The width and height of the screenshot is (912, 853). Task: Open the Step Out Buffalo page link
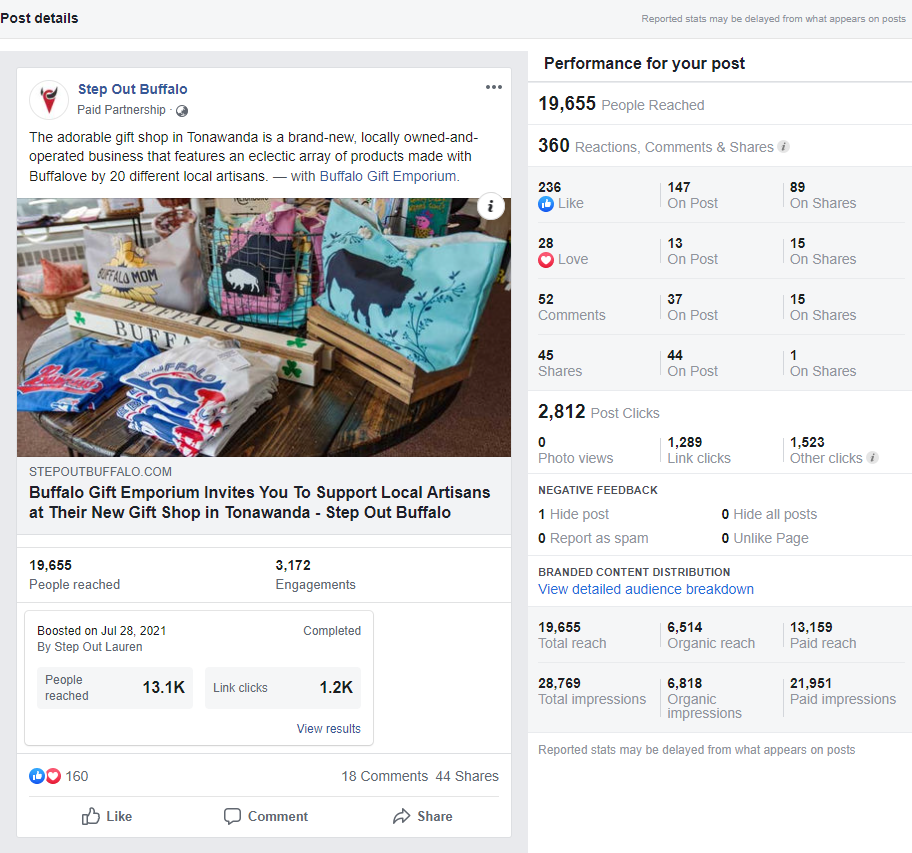click(133, 89)
